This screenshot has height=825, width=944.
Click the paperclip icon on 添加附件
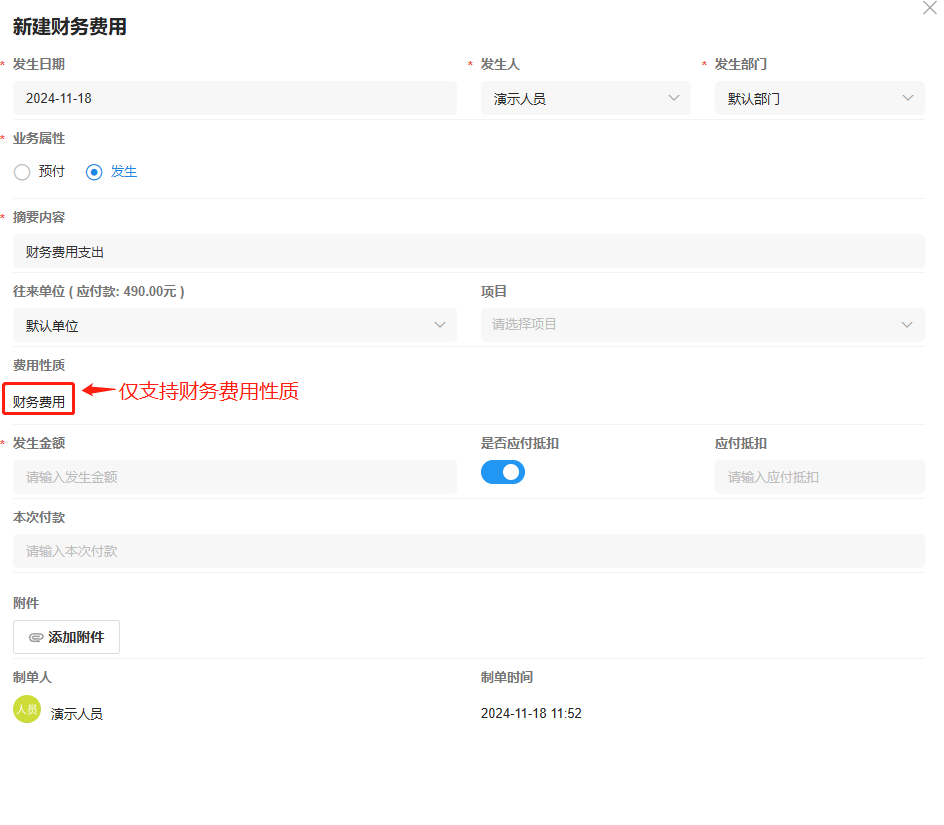point(36,637)
